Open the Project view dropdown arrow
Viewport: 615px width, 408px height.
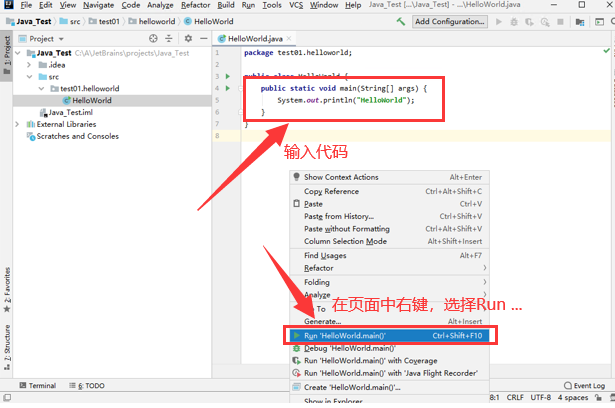[61, 39]
